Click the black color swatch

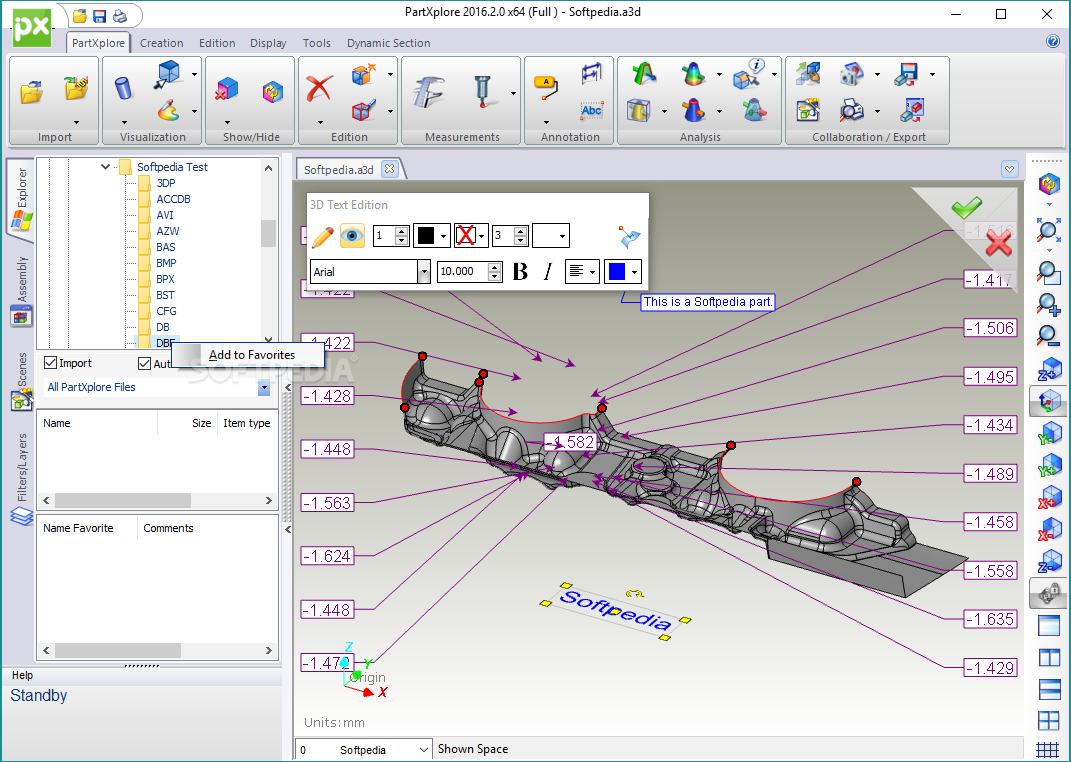(426, 236)
